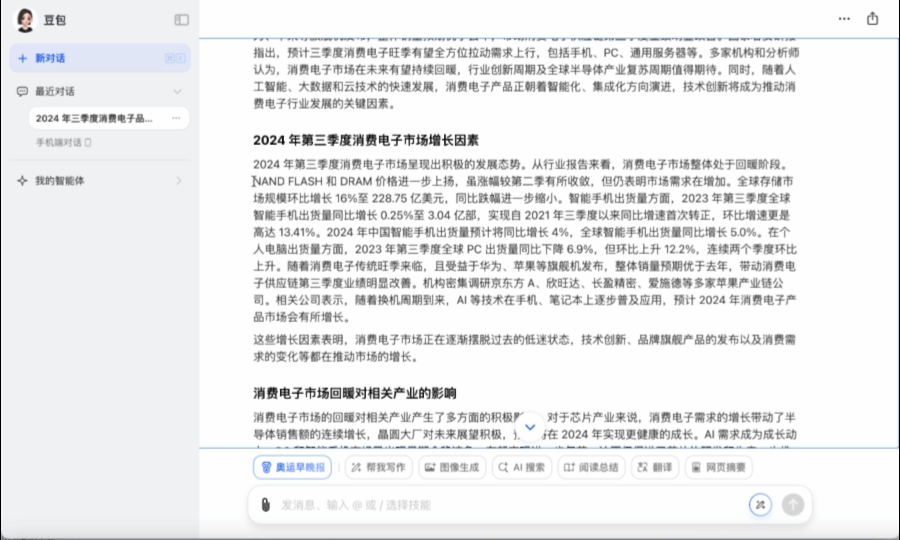The width and height of the screenshot is (900, 540).
Task: Open options for the 2024 年三季度 conversation
Action: coord(176,118)
